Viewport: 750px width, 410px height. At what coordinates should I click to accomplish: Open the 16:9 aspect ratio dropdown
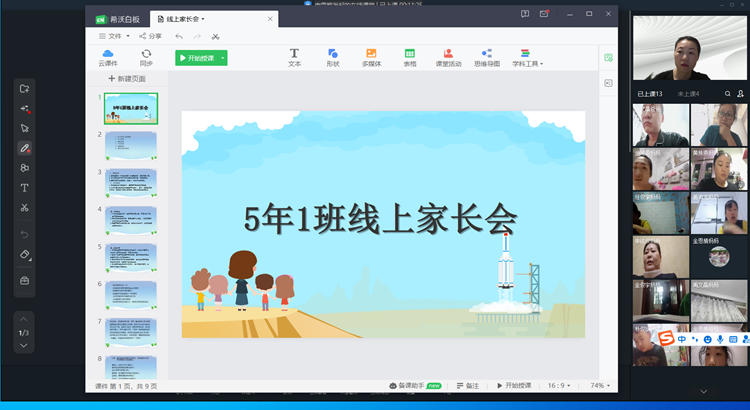click(562, 385)
